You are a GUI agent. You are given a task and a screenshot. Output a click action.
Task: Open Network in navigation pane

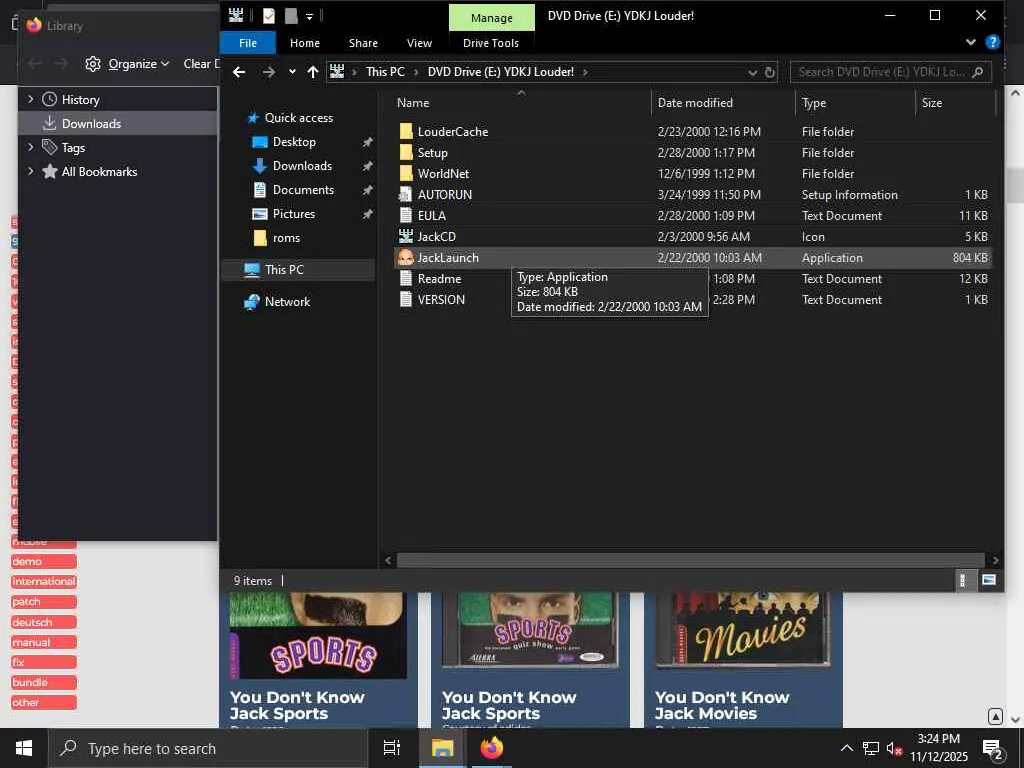(287, 302)
